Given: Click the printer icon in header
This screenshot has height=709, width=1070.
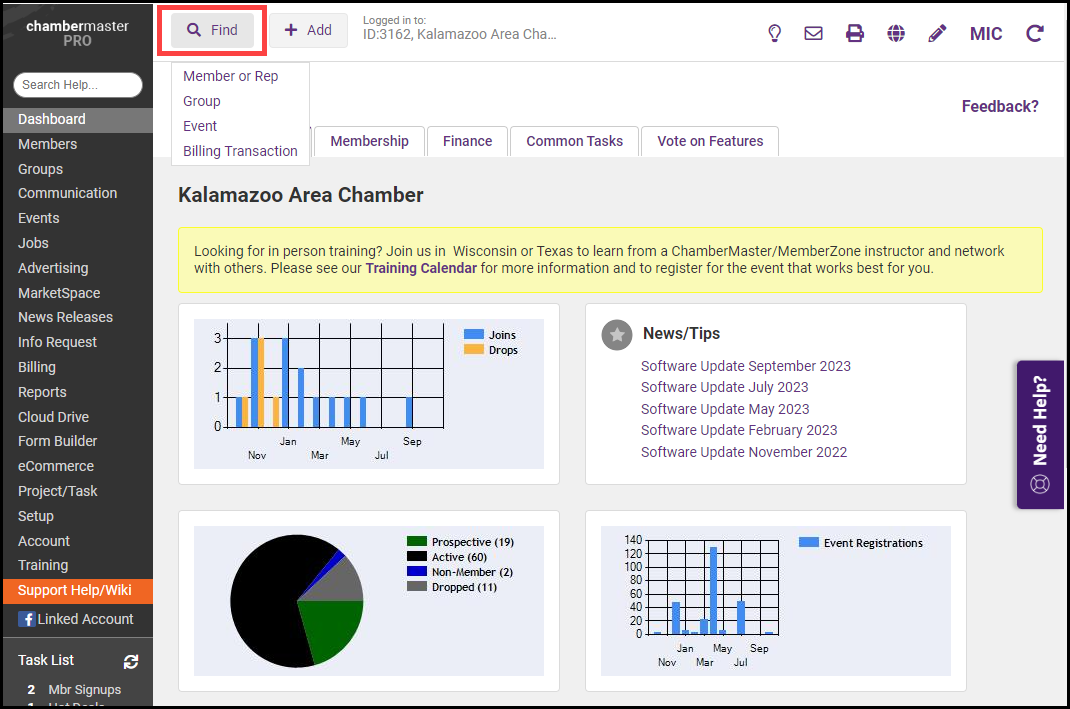Looking at the screenshot, I should tap(855, 33).
